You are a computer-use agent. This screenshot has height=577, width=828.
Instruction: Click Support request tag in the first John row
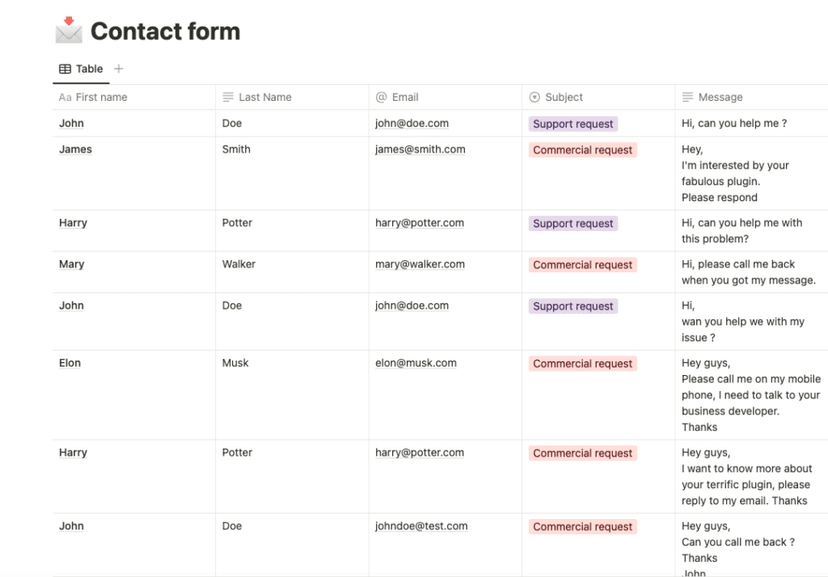(x=573, y=124)
